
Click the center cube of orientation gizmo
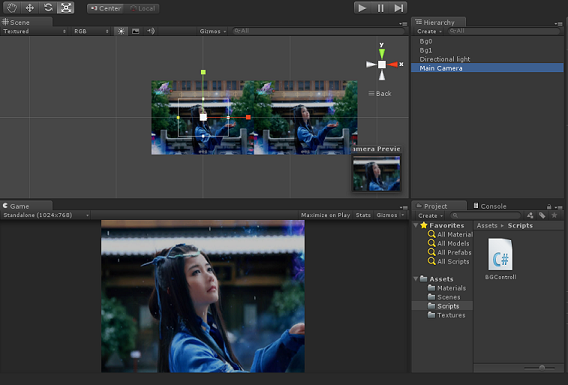coord(382,64)
